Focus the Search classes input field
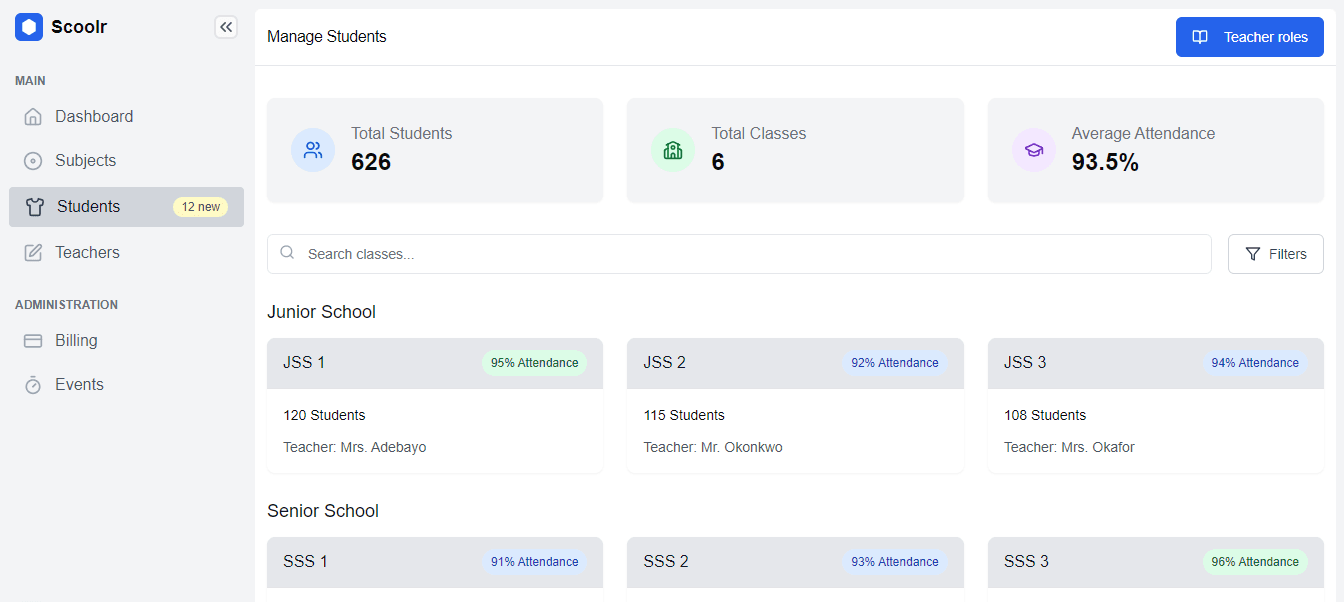 click(739, 254)
